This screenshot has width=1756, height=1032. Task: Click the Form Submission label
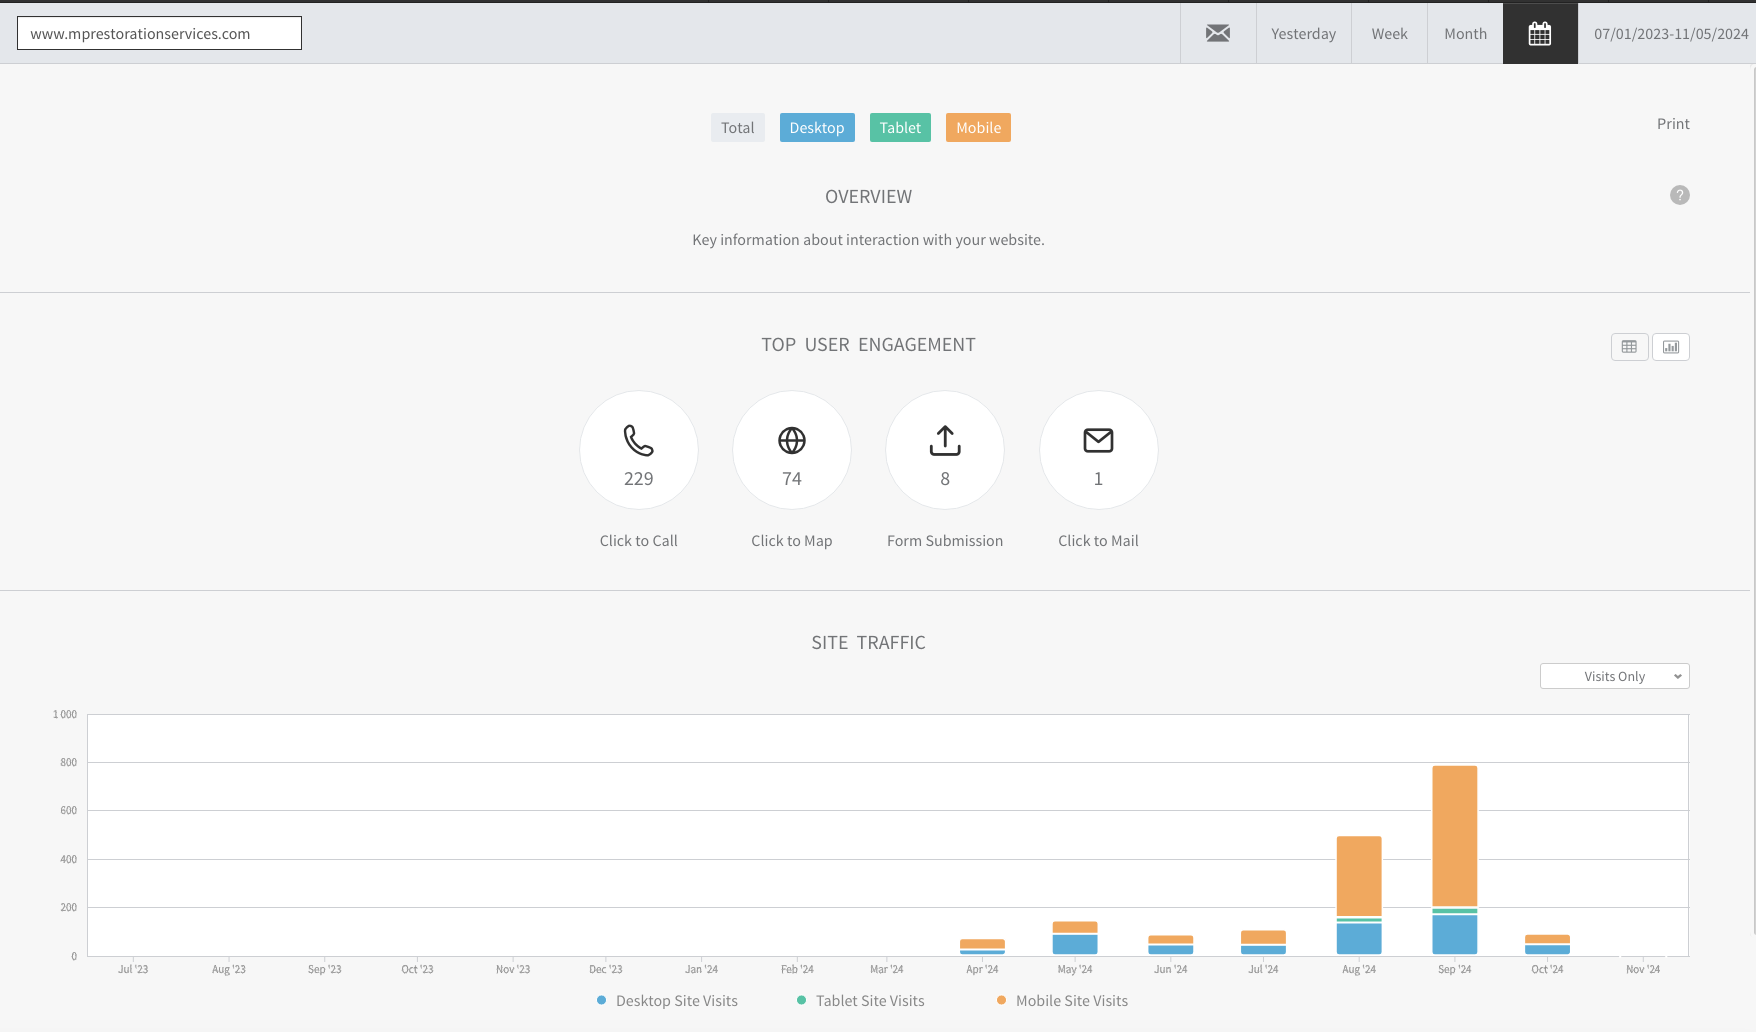click(x=945, y=541)
